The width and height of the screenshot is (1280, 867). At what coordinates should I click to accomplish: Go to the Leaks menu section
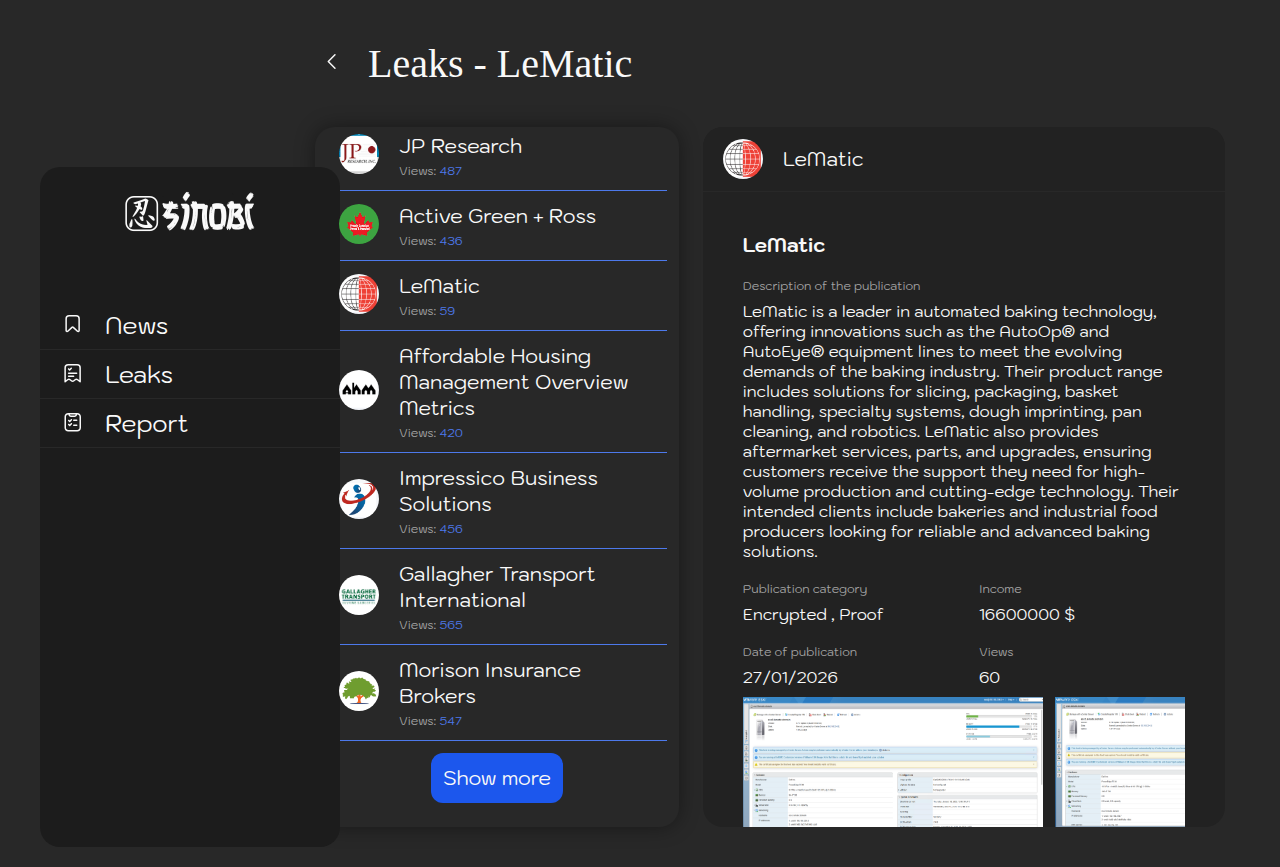139,375
